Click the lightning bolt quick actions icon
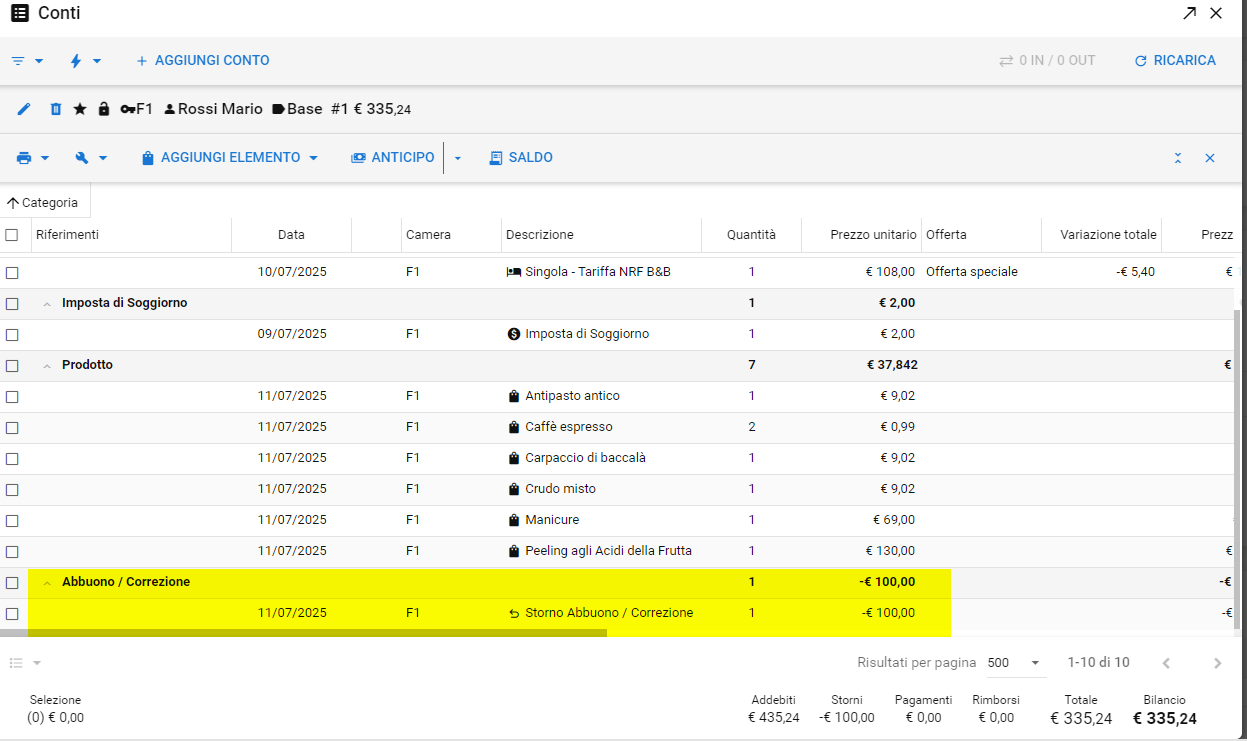1247x741 pixels. coord(76,61)
